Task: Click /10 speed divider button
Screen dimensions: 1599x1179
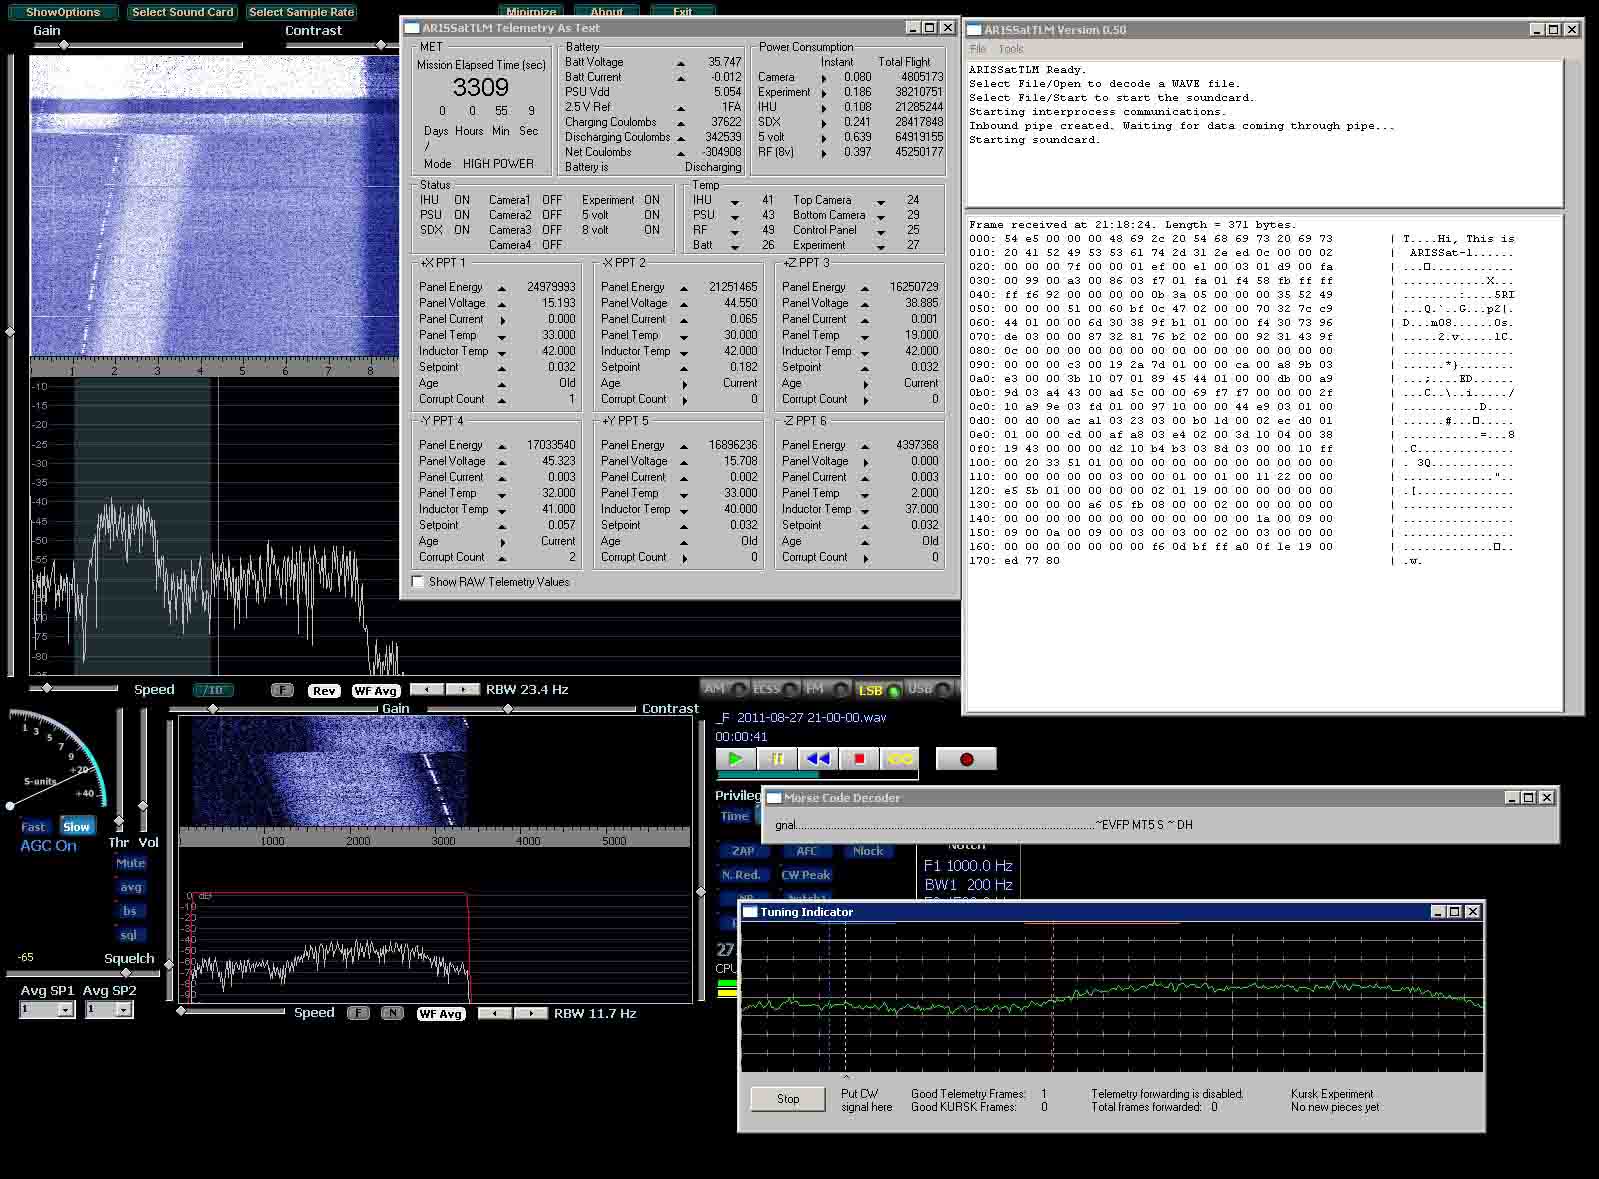Action: (x=213, y=691)
